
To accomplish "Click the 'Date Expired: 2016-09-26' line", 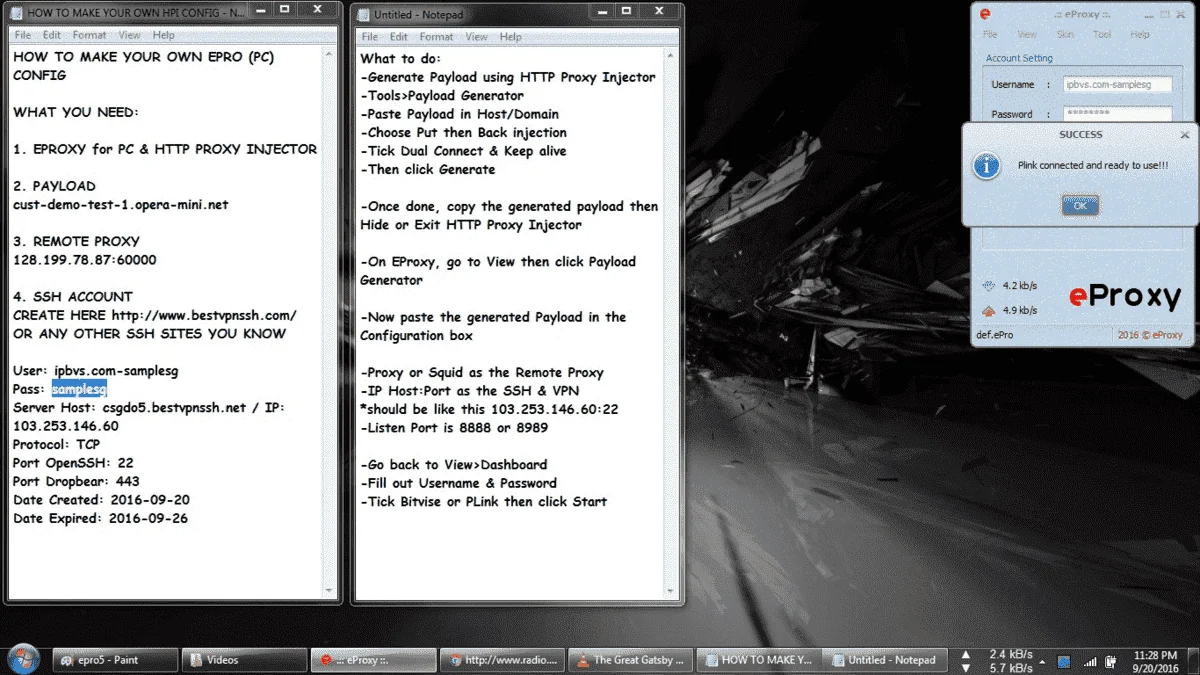I will point(100,519).
